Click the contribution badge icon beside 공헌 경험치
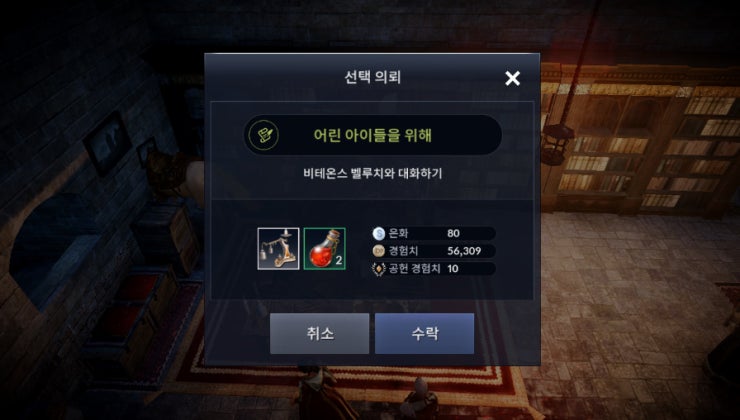740x420 pixels. pyautogui.click(x=378, y=269)
